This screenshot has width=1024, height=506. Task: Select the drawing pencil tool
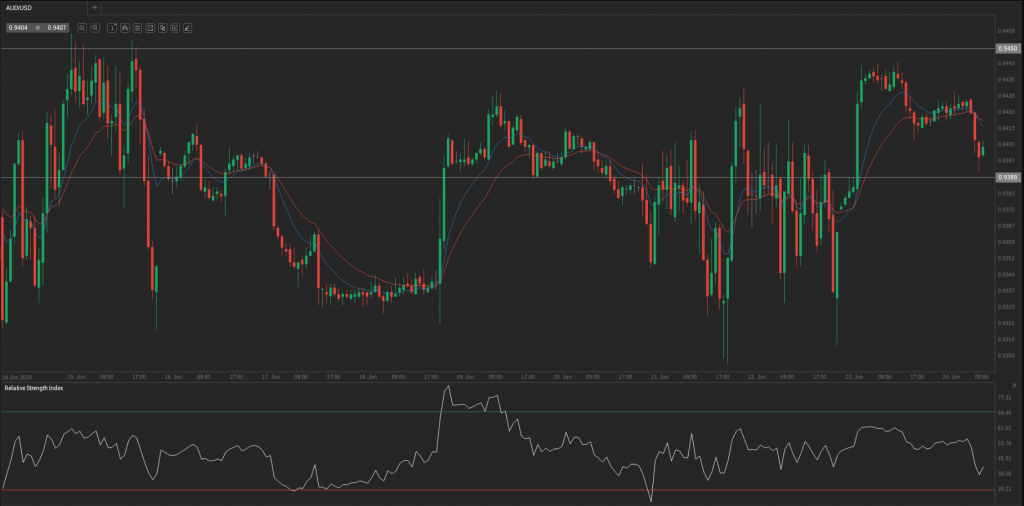(x=187, y=28)
